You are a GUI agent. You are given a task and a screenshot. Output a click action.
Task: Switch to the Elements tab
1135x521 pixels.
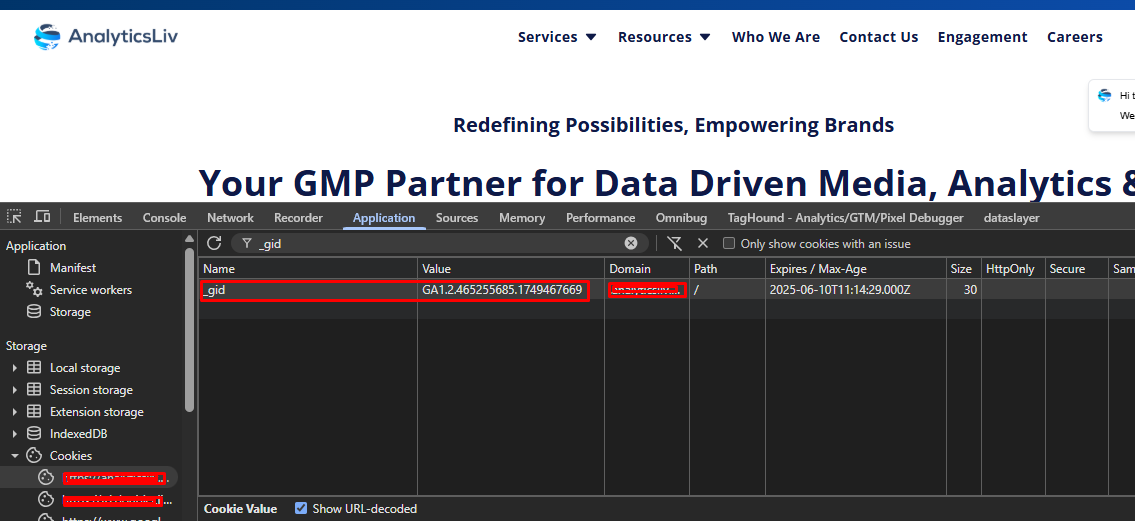coord(98,218)
